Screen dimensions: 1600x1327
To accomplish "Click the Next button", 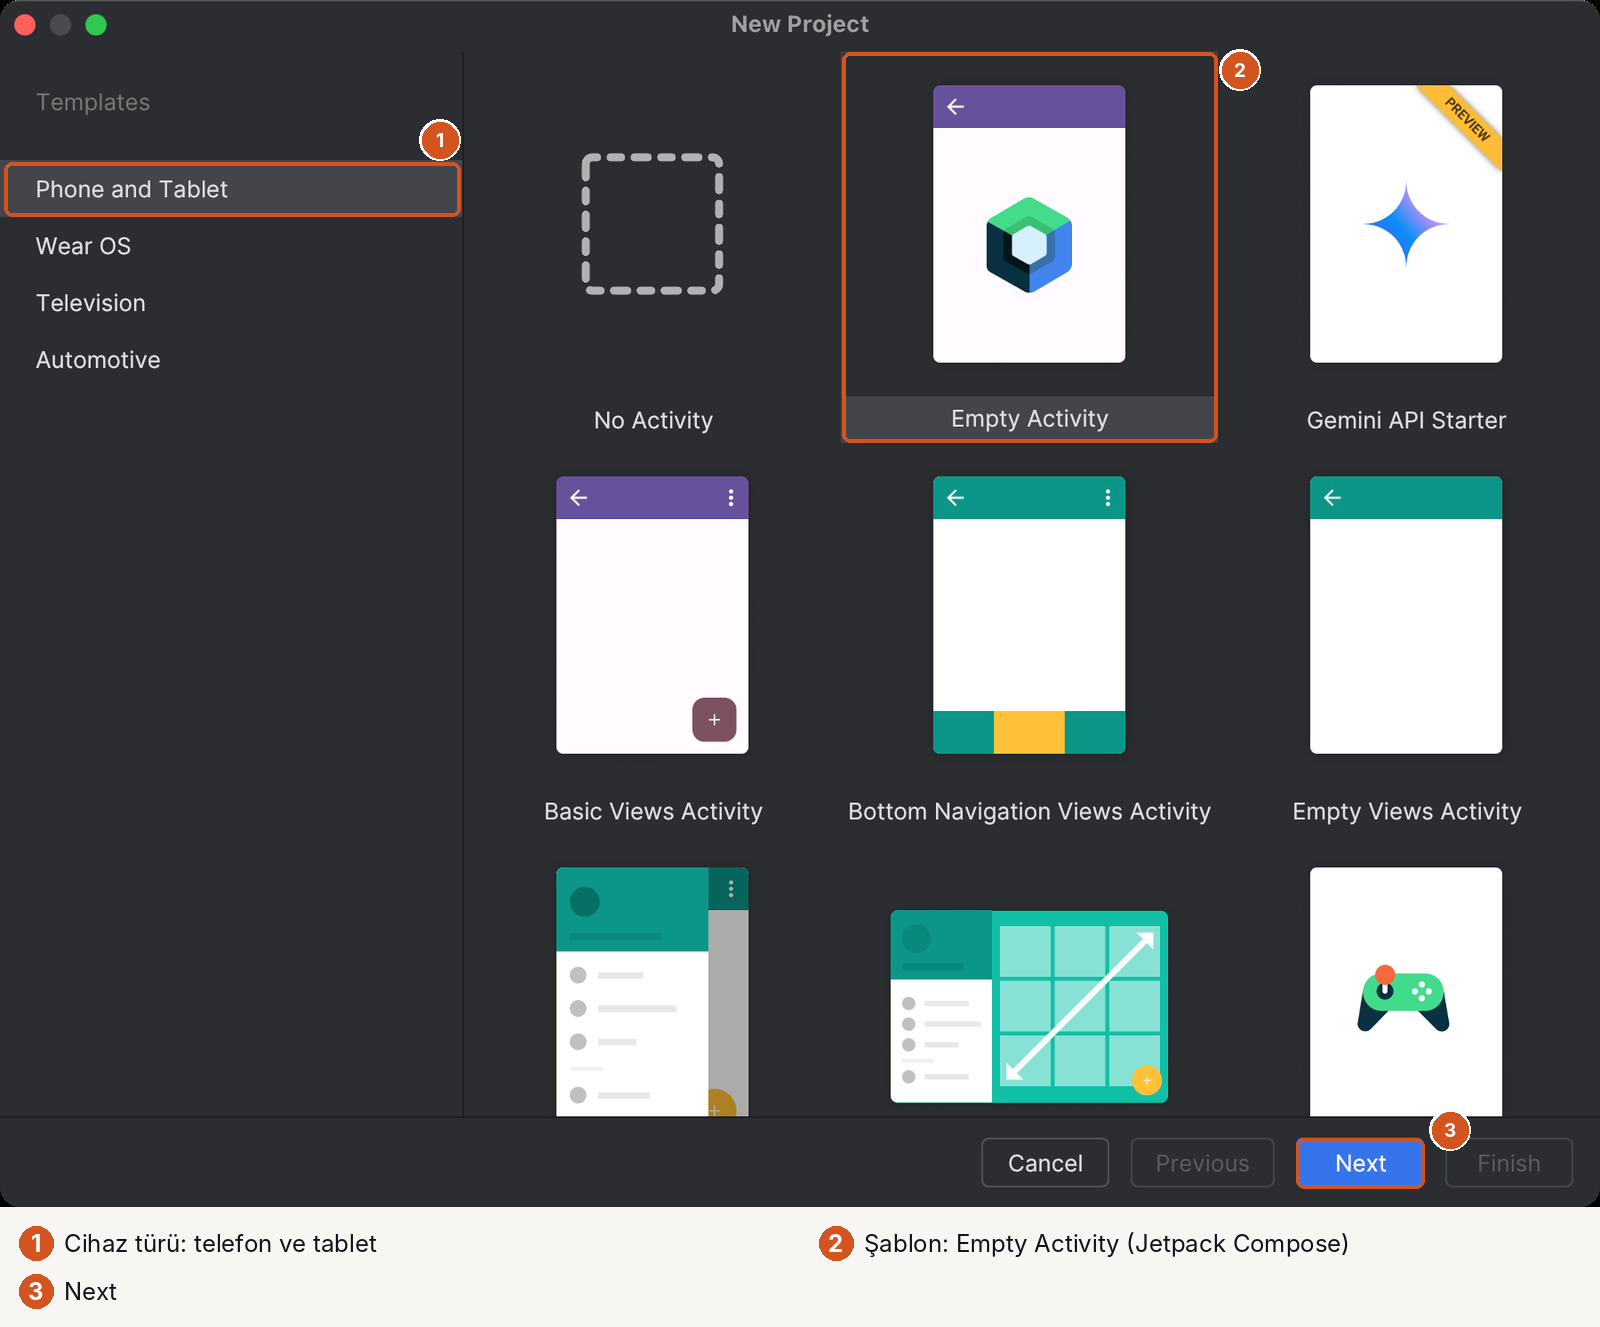I will point(1360,1163).
